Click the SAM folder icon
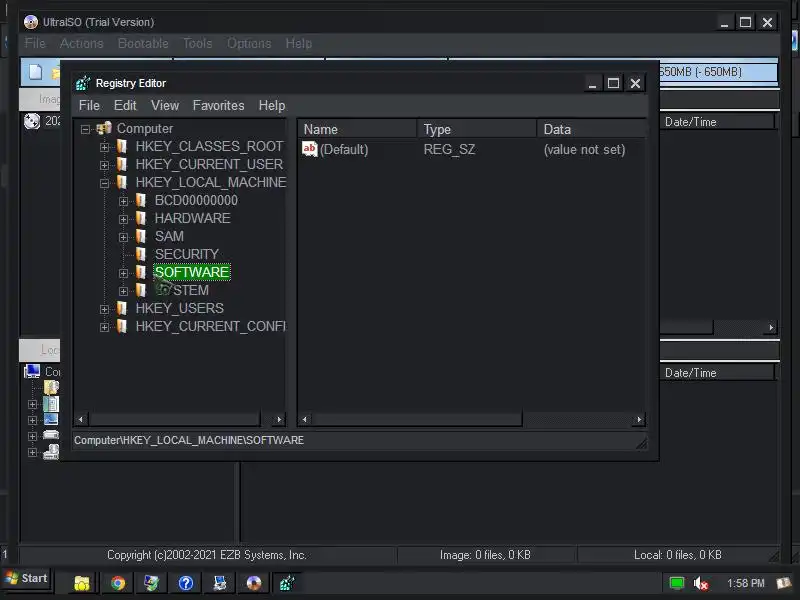This screenshot has height=600, width=800. [x=141, y=236]
